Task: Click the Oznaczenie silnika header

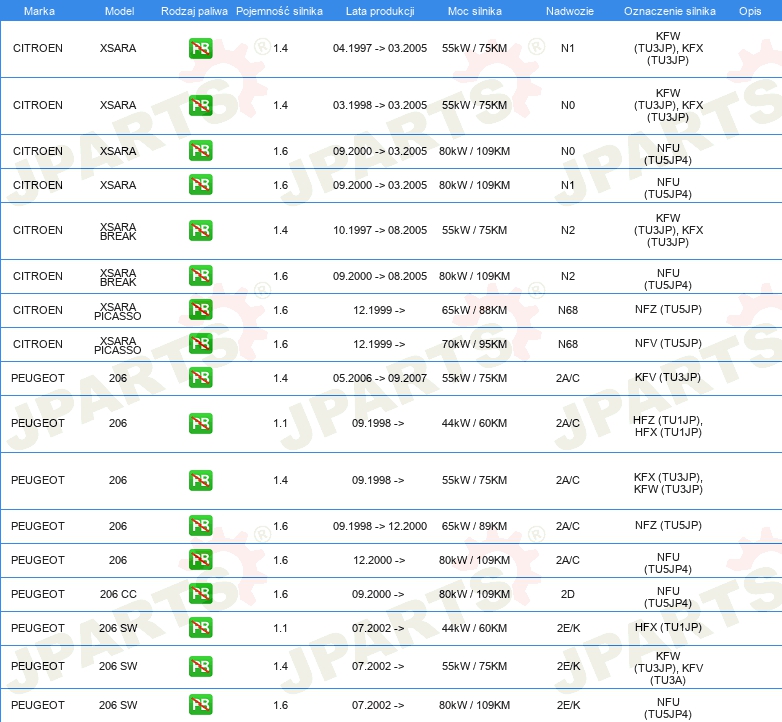Action: (x=669, y=11)
